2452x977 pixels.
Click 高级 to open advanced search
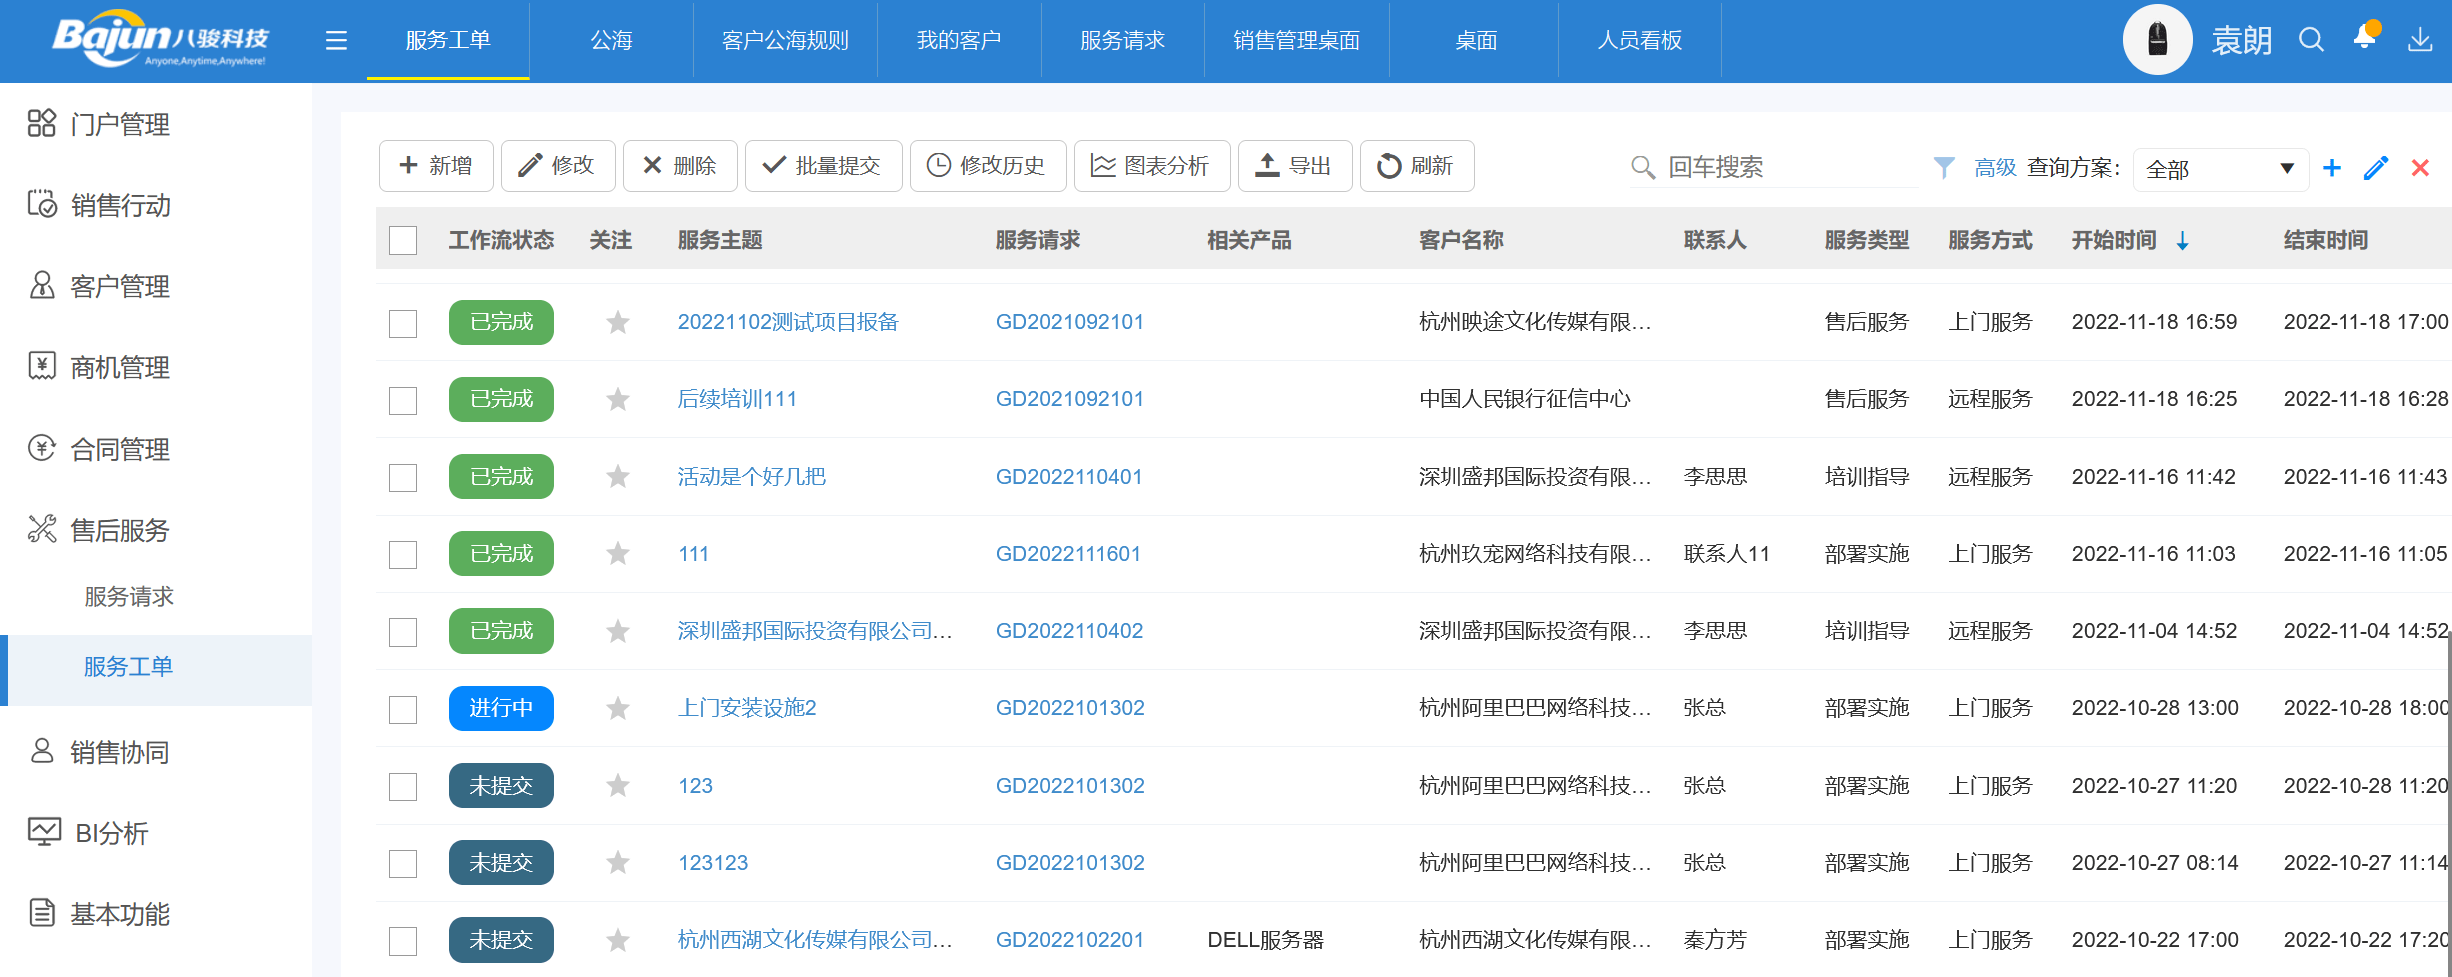(1994, 168)
